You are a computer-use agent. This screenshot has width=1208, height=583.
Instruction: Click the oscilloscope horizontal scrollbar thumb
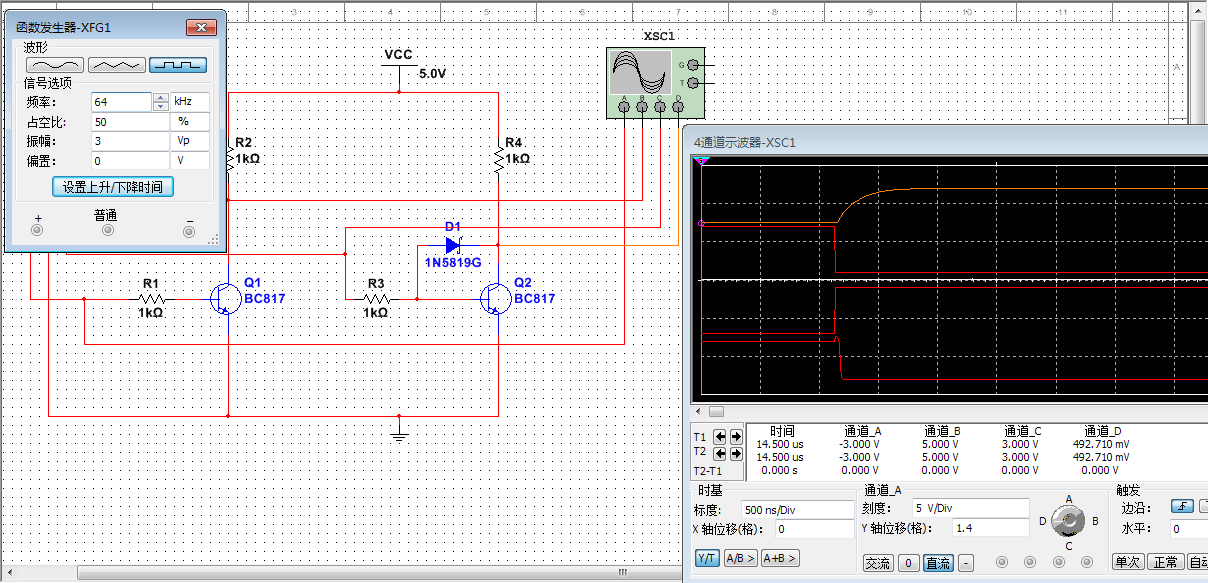pyautogui.click(x=716, y=411)
